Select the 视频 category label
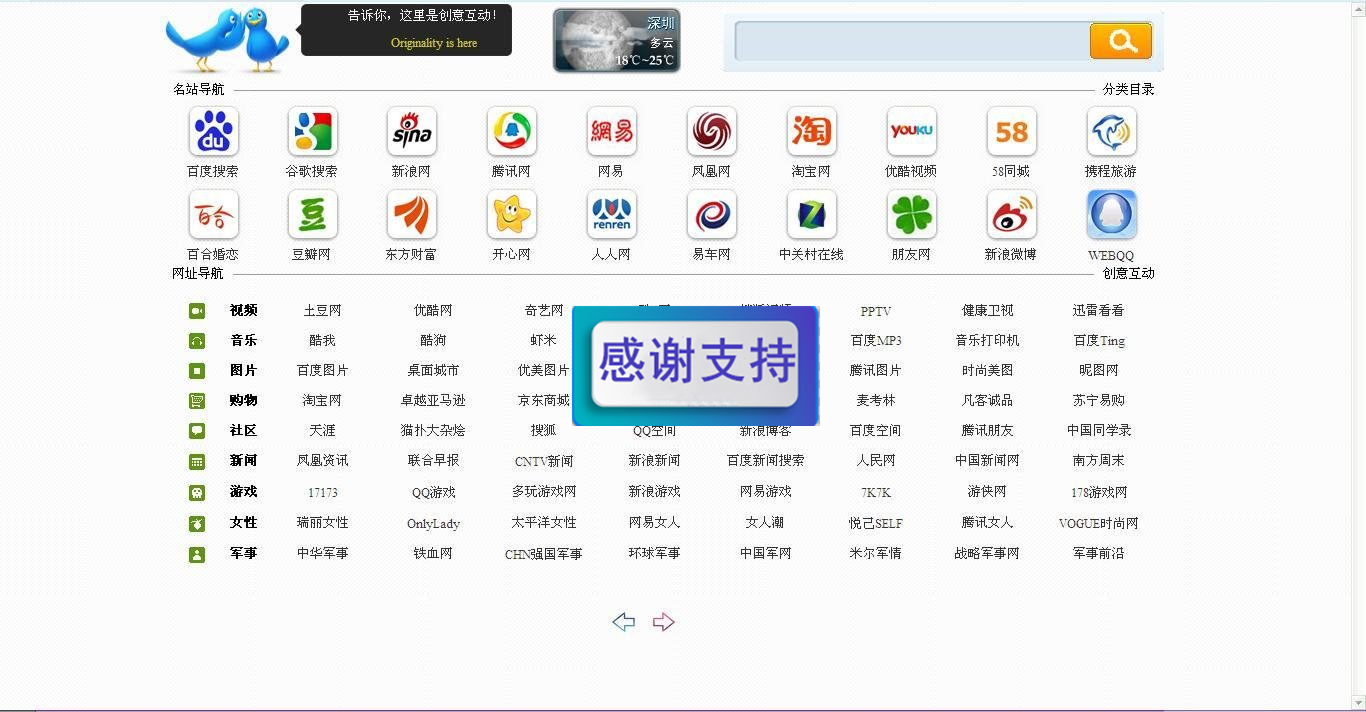Image resolution: width=1366 pixels, height=712 pixels. [x=243, y=310]
